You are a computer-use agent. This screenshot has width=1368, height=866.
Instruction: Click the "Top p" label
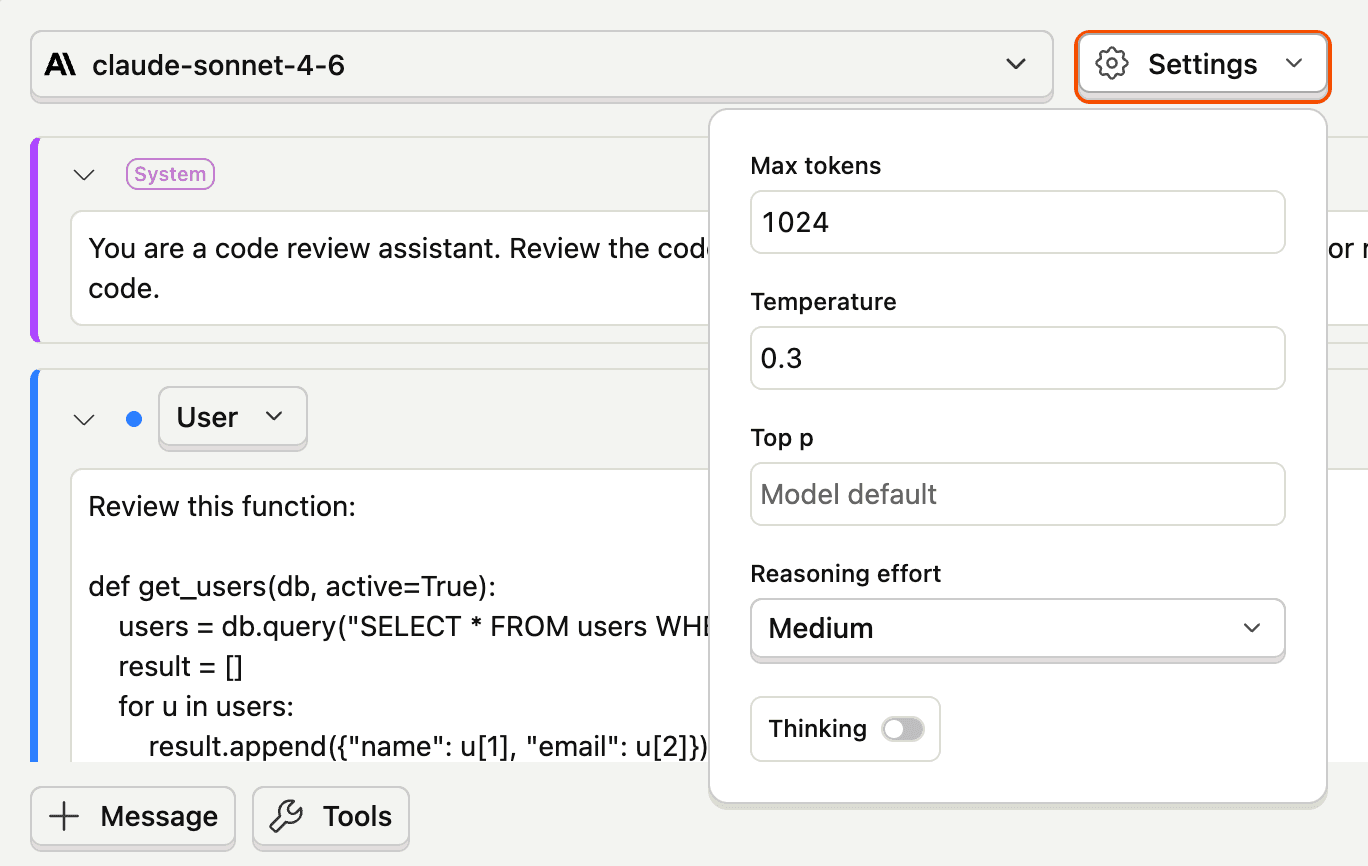point(782,438)
